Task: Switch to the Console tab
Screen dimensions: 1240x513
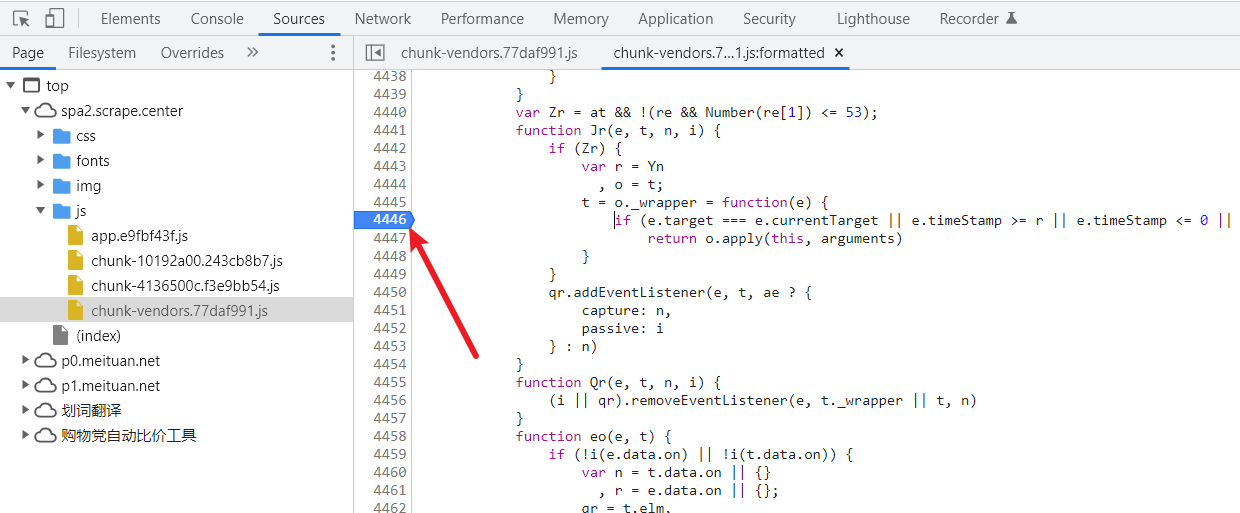Action: click(217, 19)
